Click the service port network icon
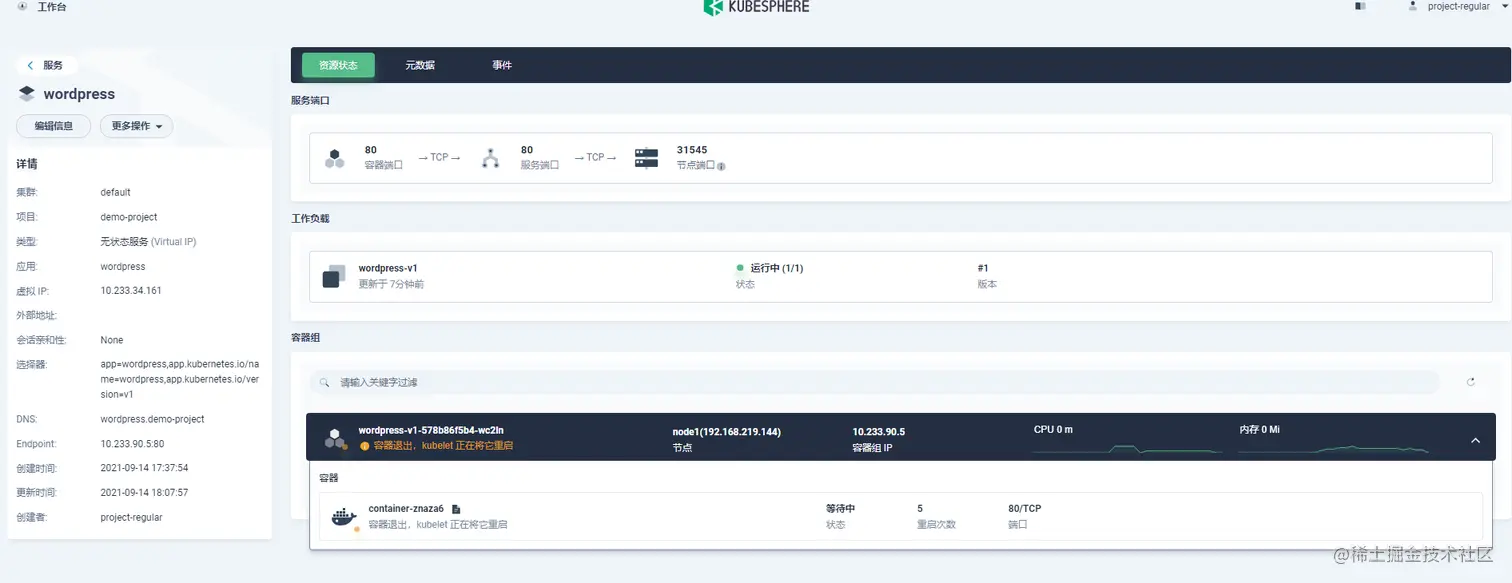The width and height of the screenshot is (1512, 583). pos(490,158)
